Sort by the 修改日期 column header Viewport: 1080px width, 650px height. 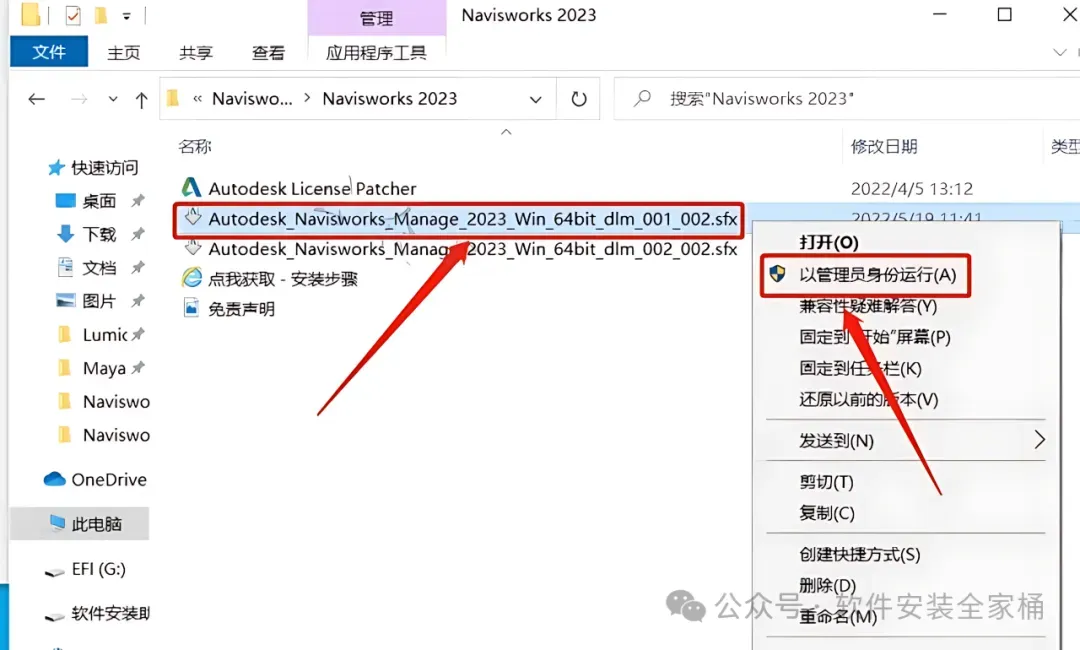[x=884, y=146]
